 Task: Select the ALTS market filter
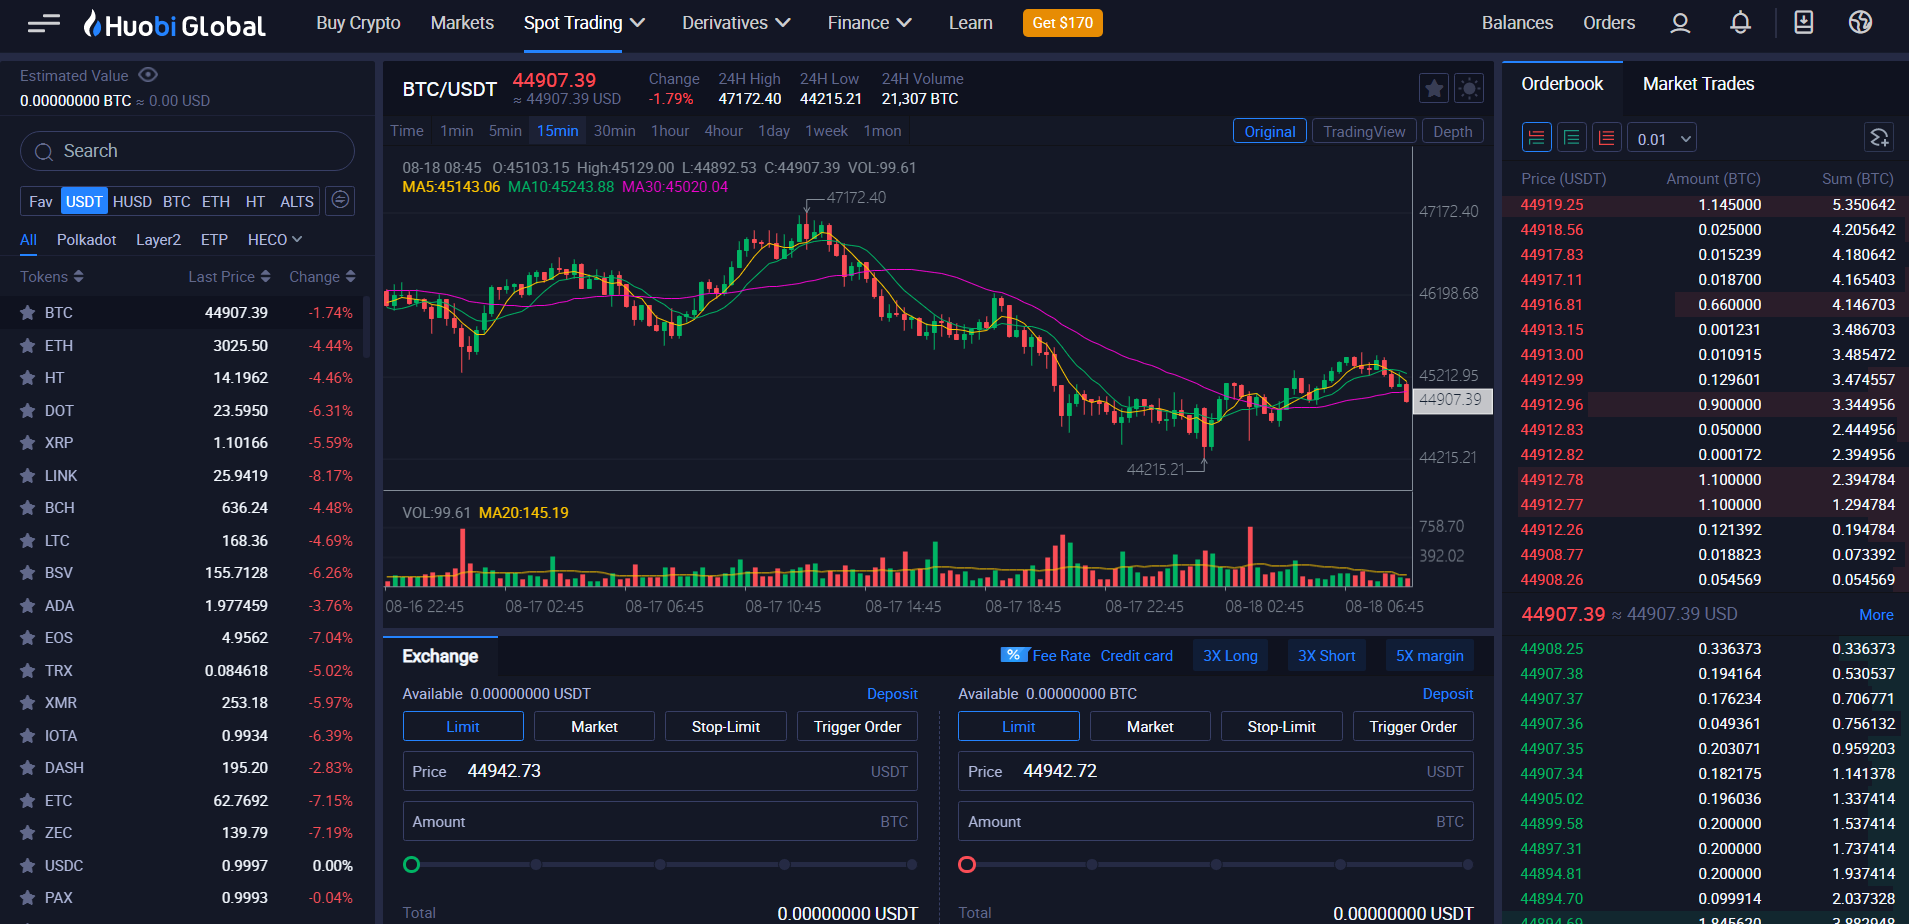297,201
